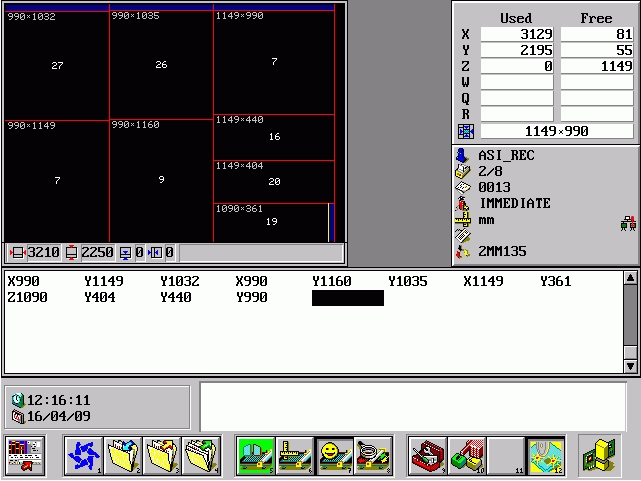This screenshot has width=641, height=481.
Task: Click the network computers icon beside mm
Action: [x=628, y=223]
